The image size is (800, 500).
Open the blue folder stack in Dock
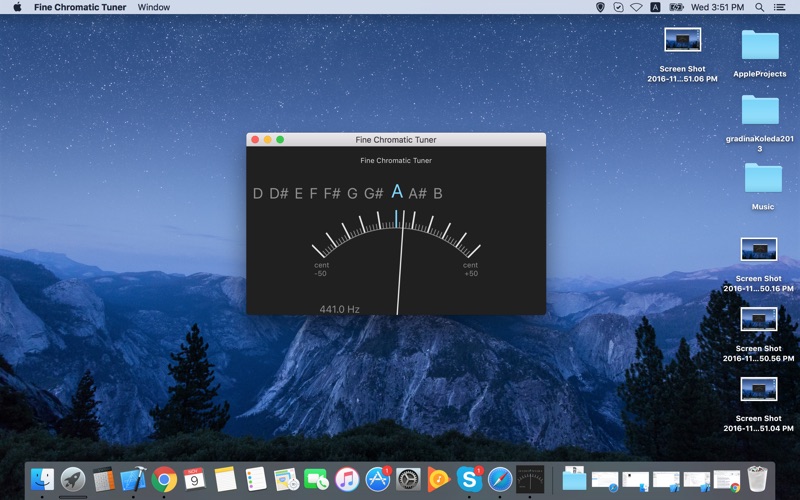point(574,479)
